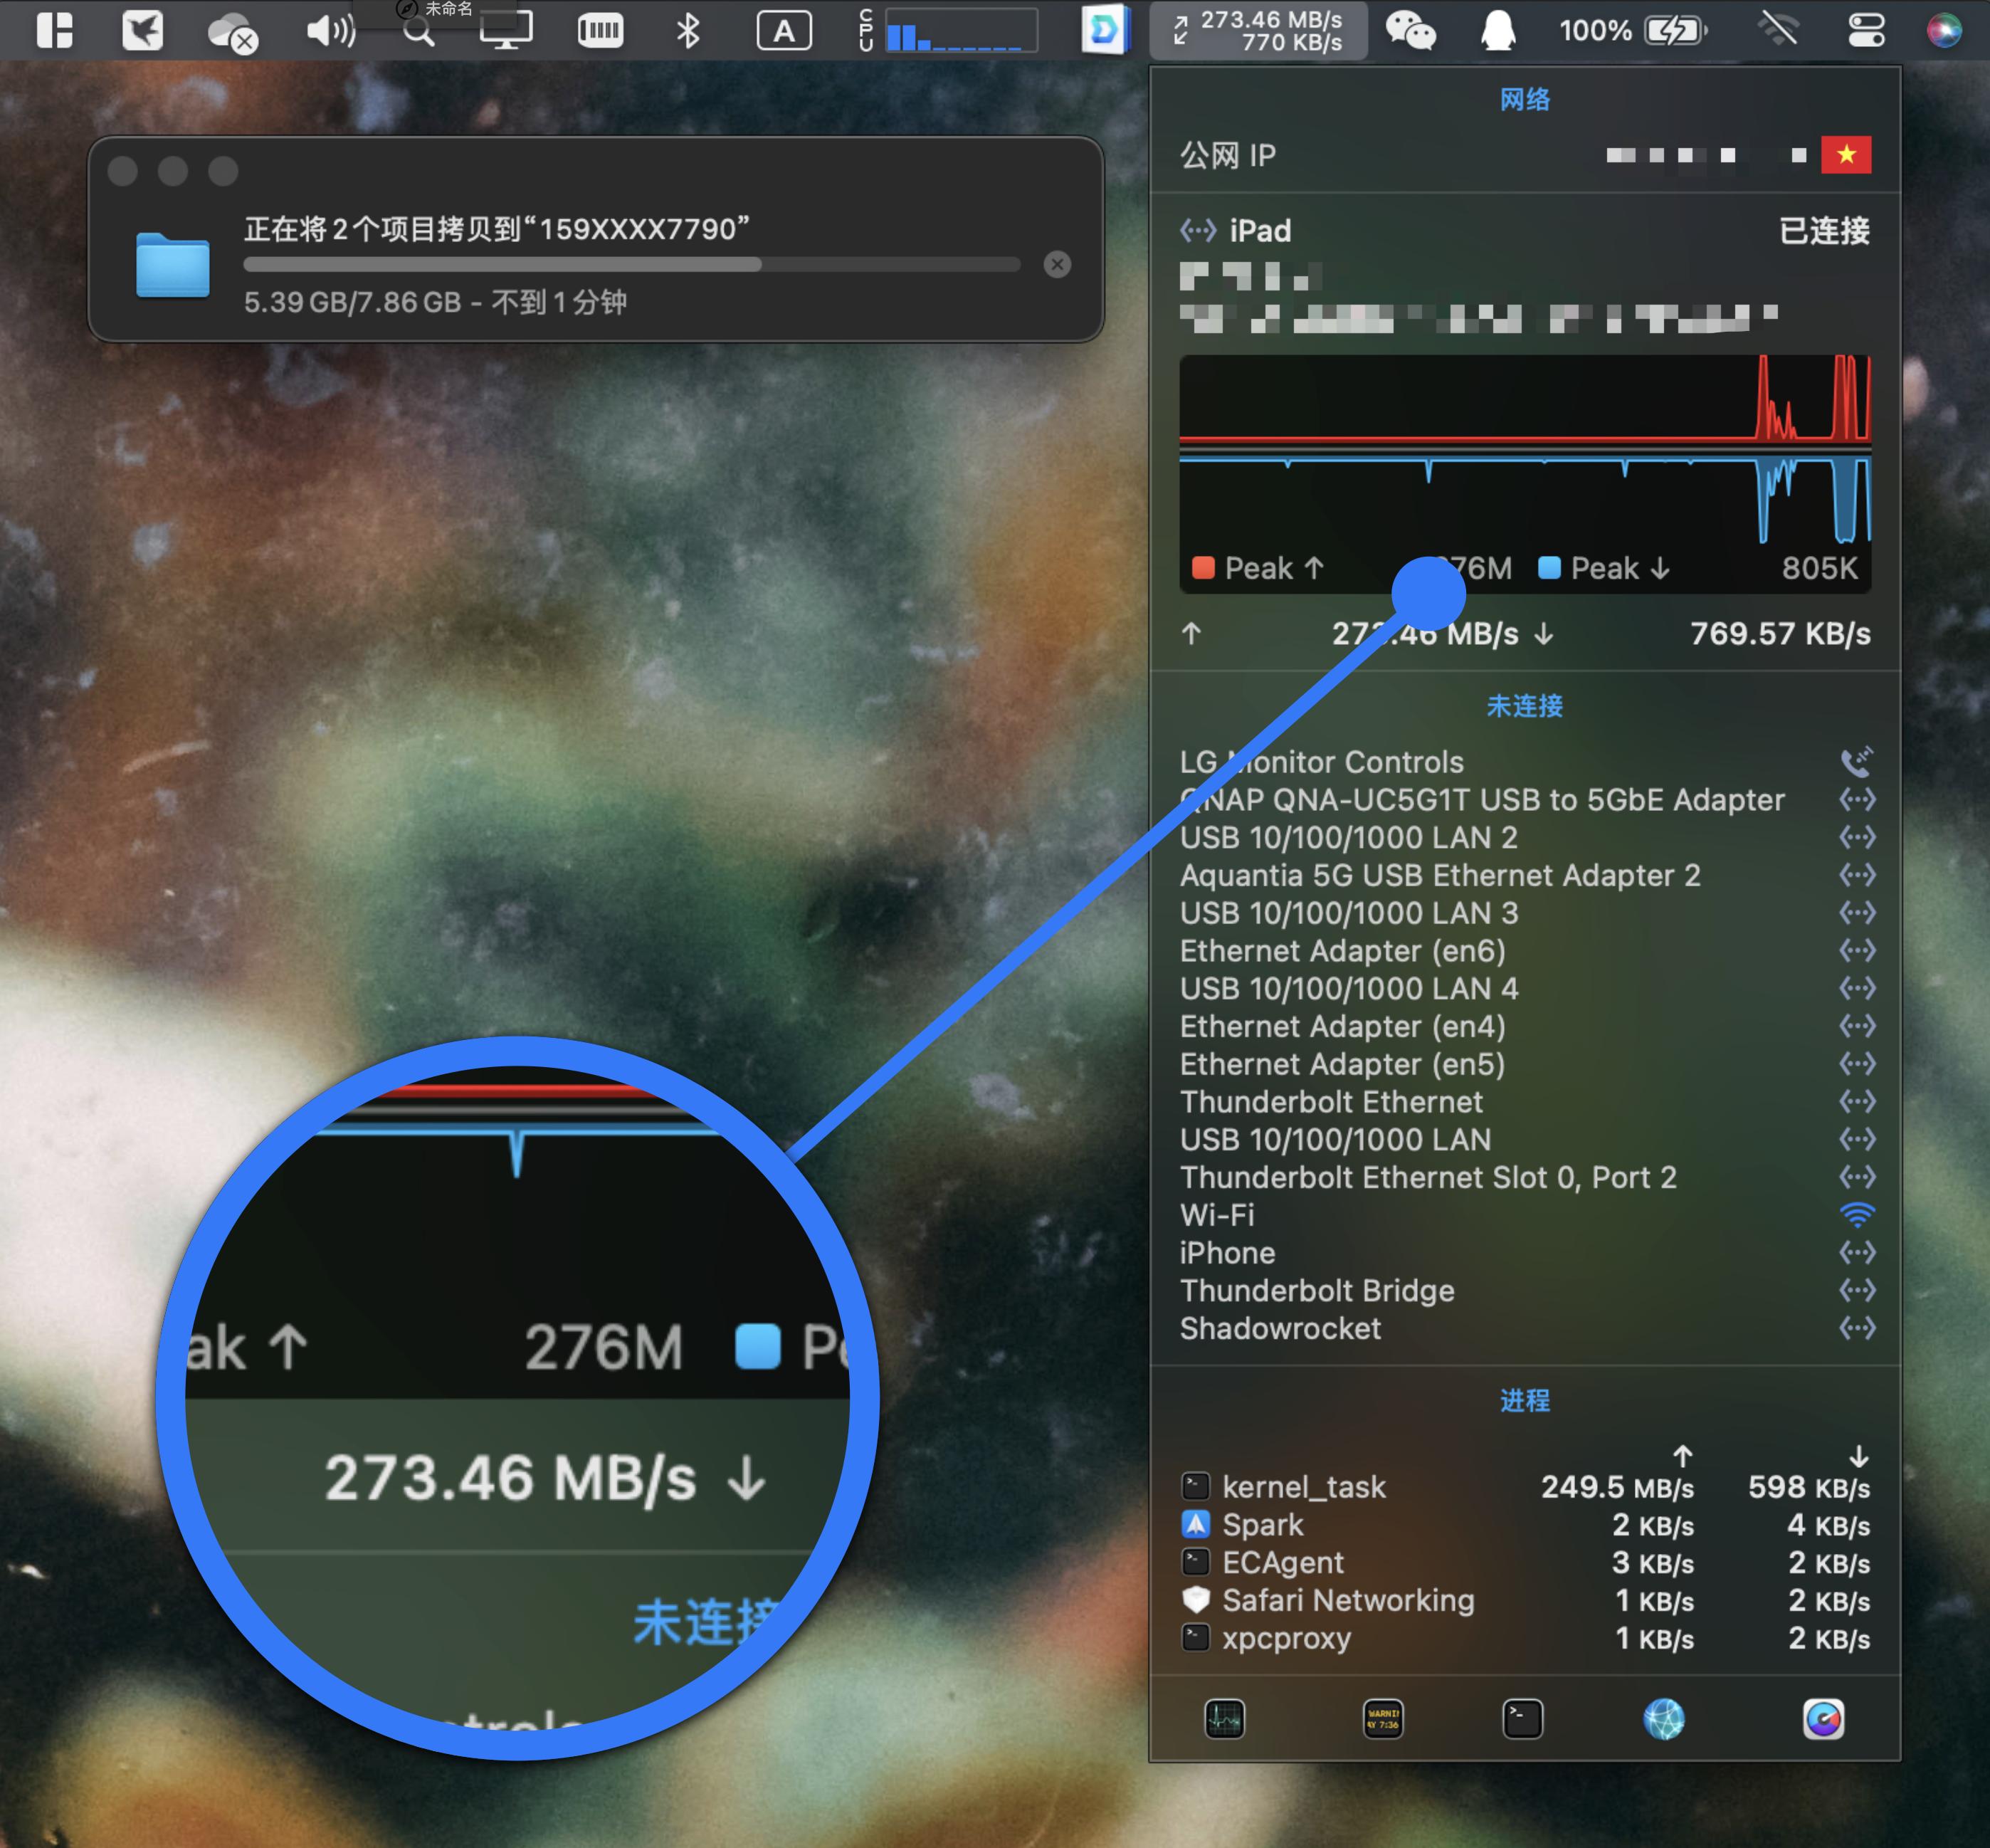Open Activity Monitor from bottom shortcut row

point(1224,1719)
